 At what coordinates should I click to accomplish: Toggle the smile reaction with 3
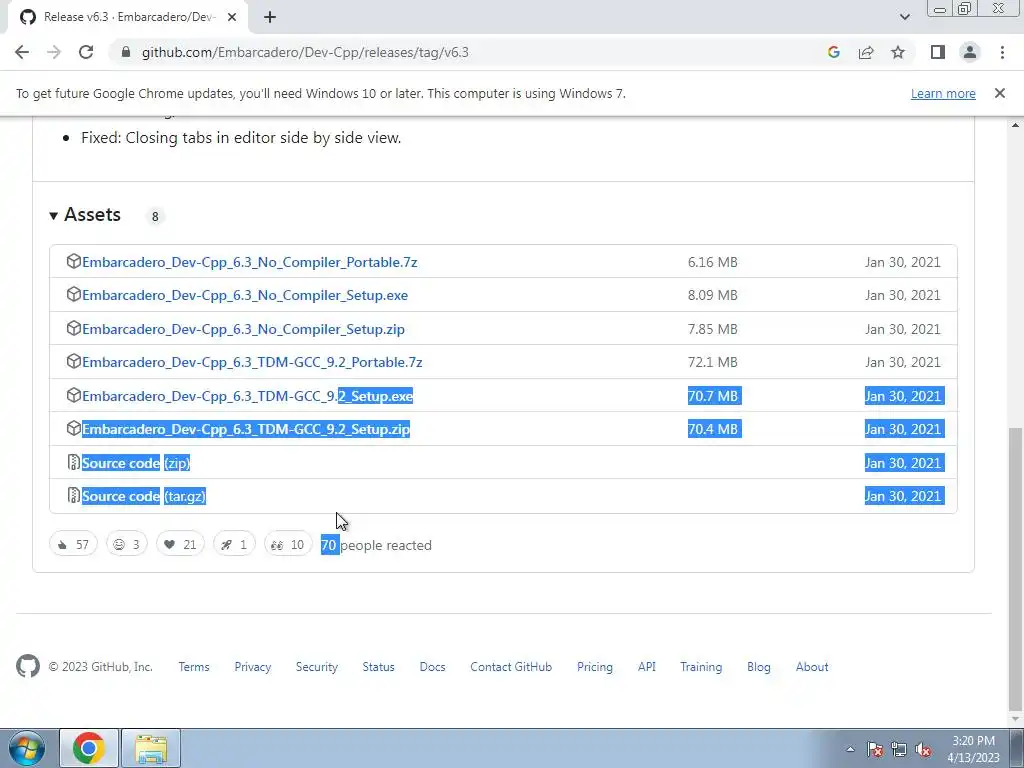coord(127,544)
